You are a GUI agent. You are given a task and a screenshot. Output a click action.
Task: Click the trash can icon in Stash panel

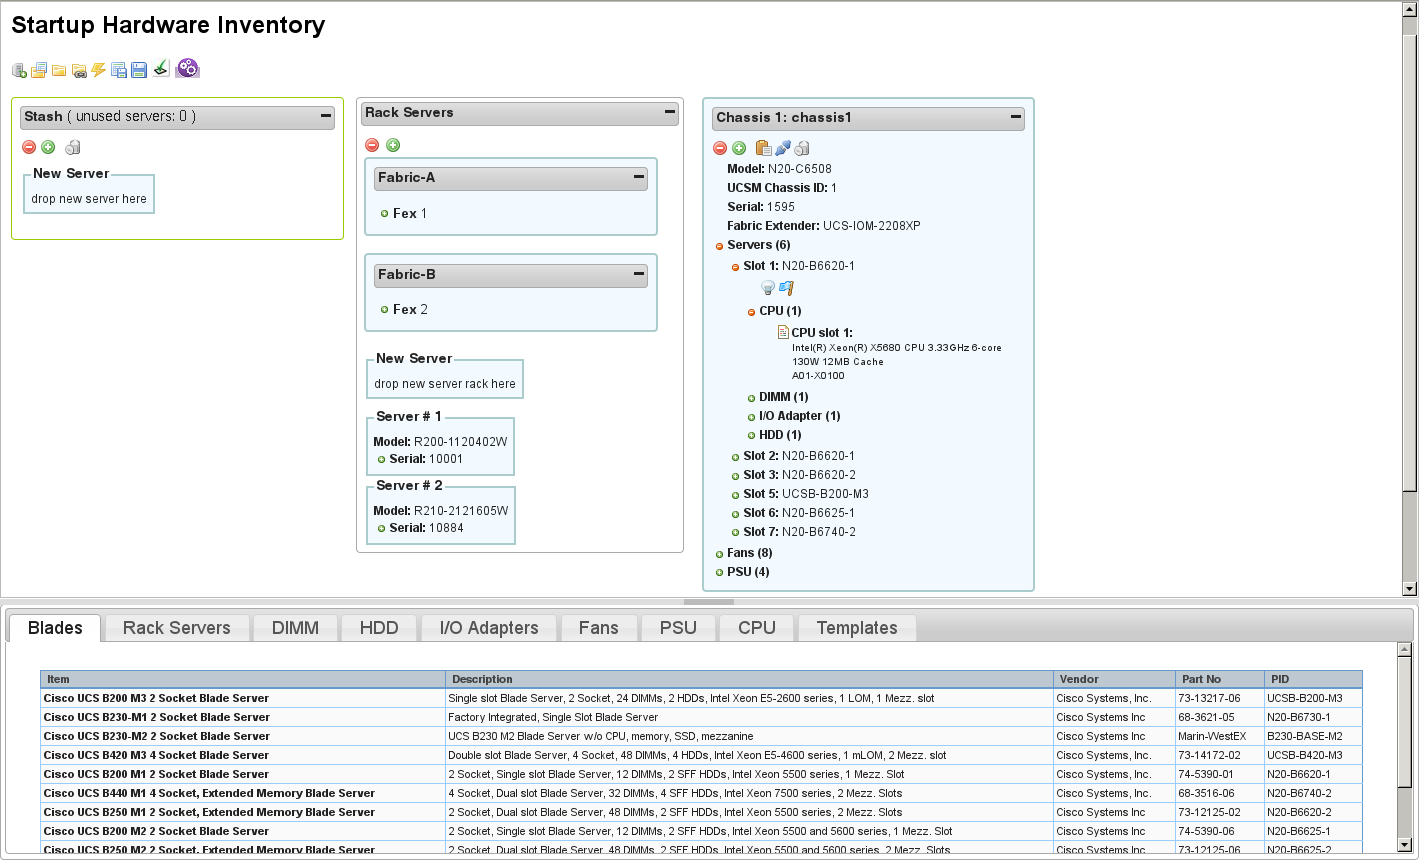pyautogui.click(x=73, y=147)
